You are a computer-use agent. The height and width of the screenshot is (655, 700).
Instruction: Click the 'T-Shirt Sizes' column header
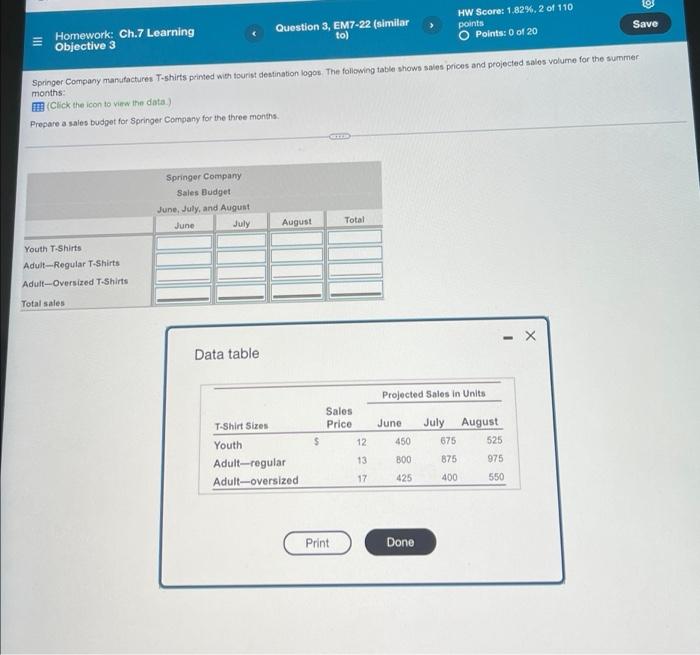[x=242, y=426]
